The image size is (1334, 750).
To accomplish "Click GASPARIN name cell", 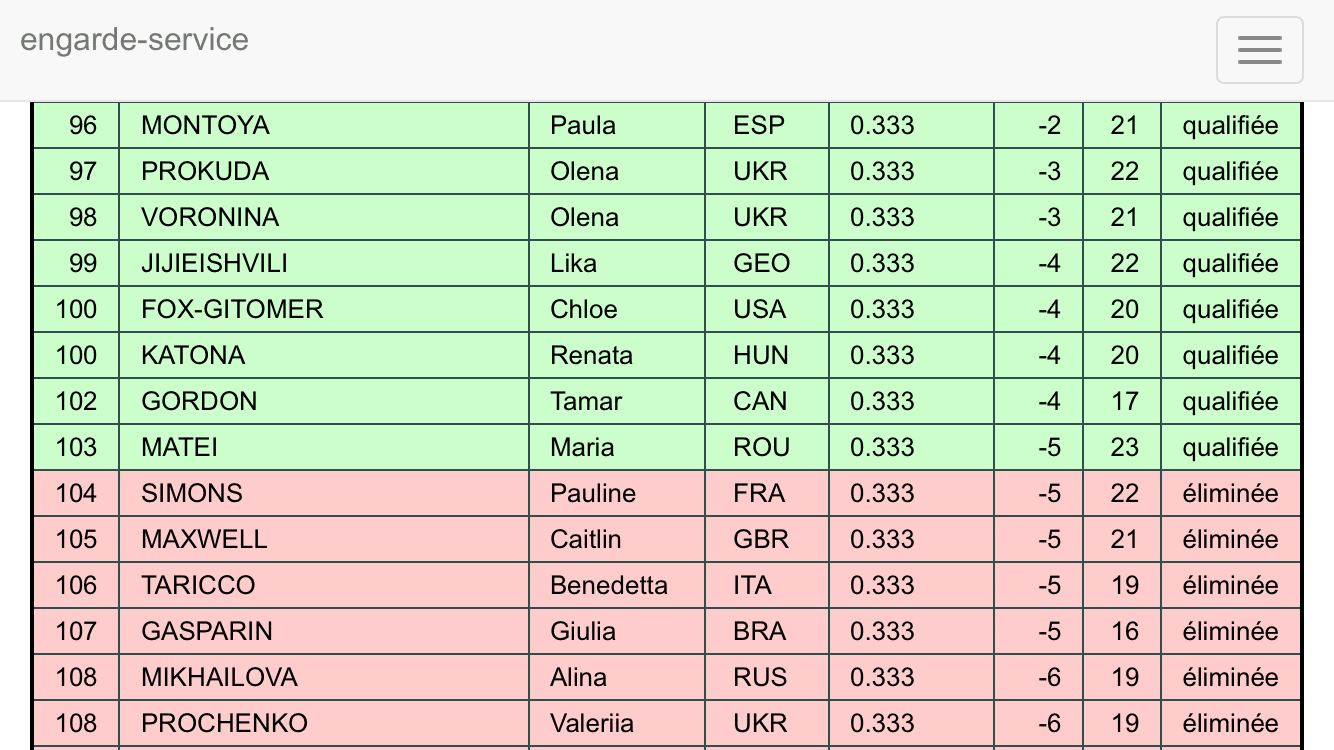I will [x=324, y=631].
